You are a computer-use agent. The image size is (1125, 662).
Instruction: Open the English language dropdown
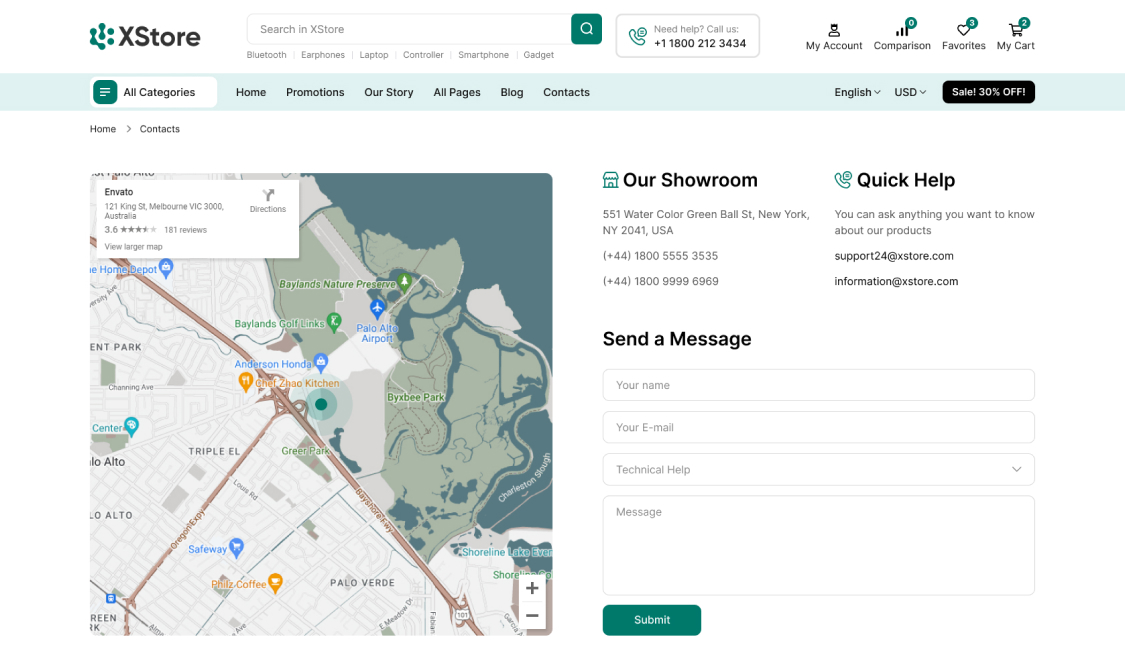coord(857,92)
